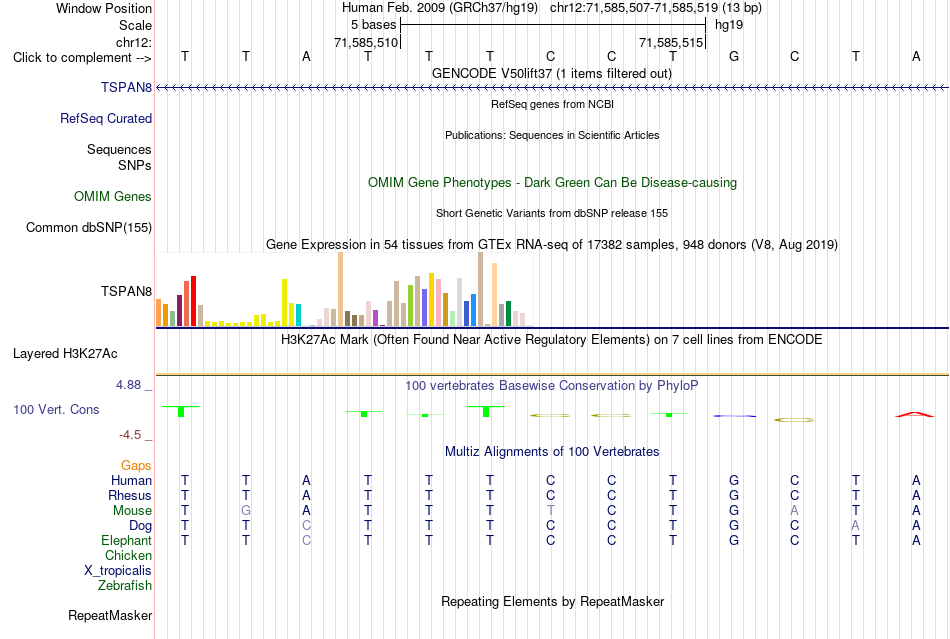Click the 'Scale' label
The width and height of the screenshot is (950, 639).
pyautogui.click(x=135, y=25)
